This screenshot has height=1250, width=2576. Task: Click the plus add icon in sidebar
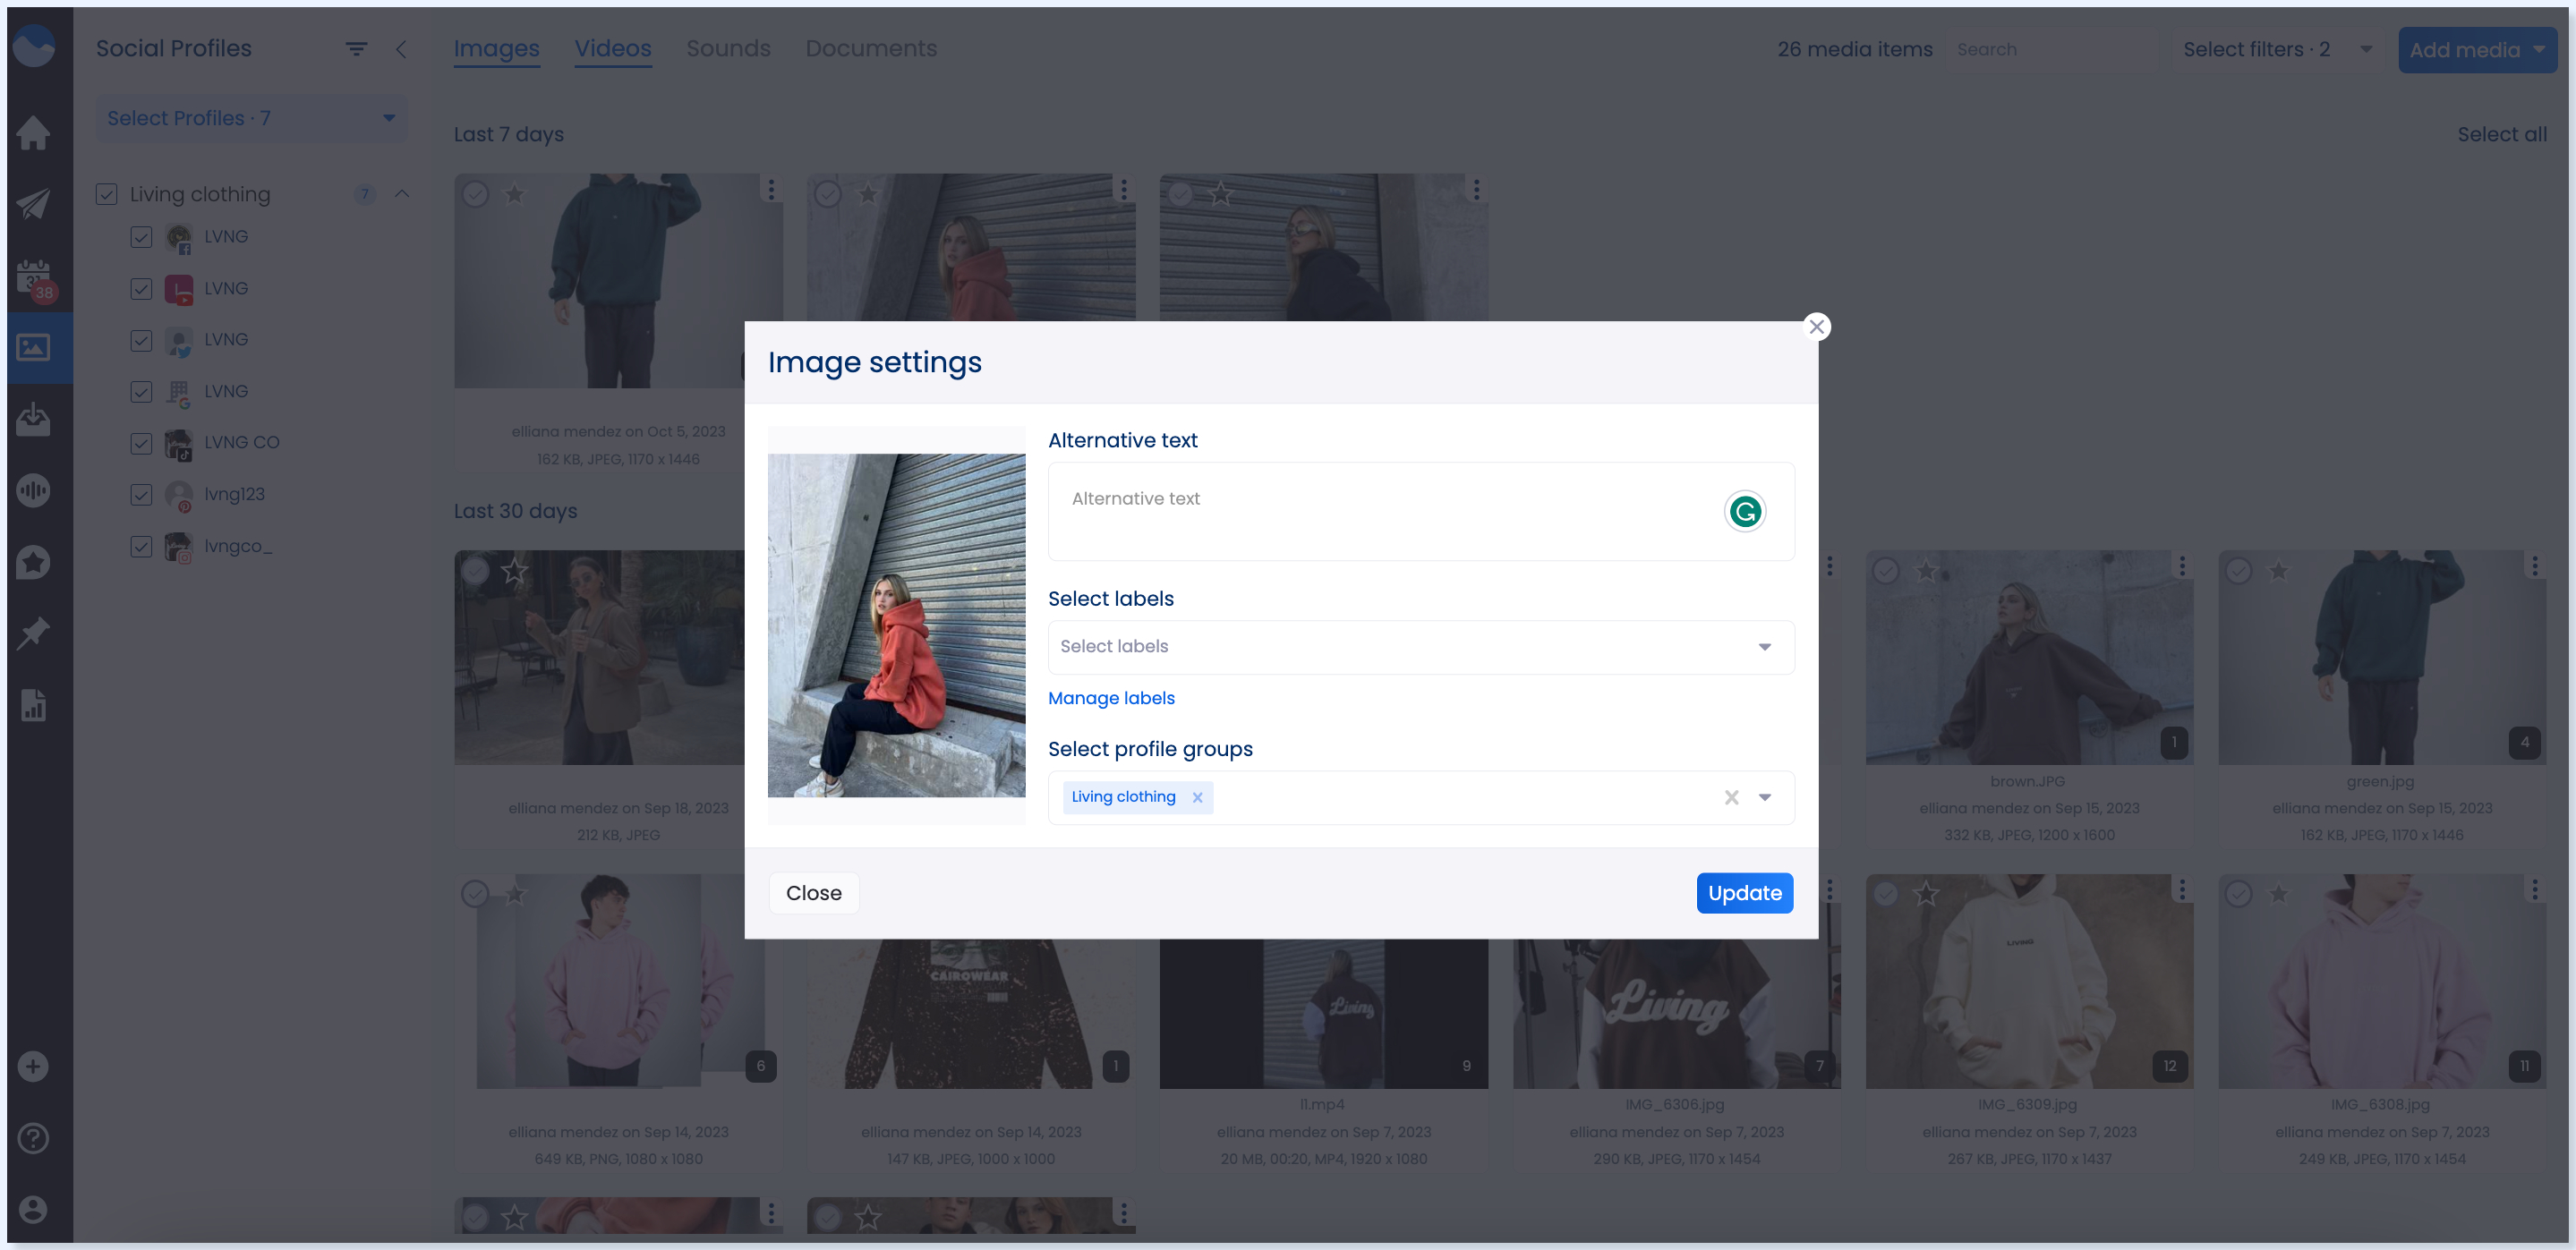pos(33,1066)
